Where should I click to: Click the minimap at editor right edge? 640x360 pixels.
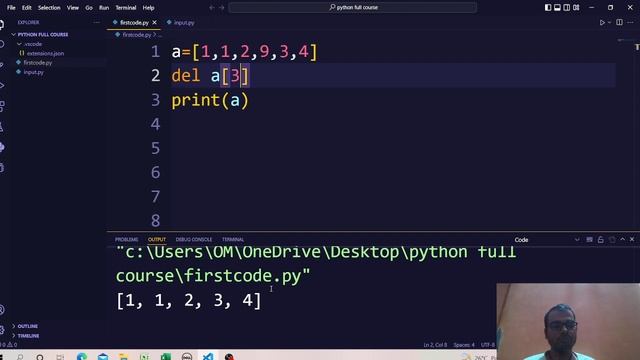click(x=624, y=40)
